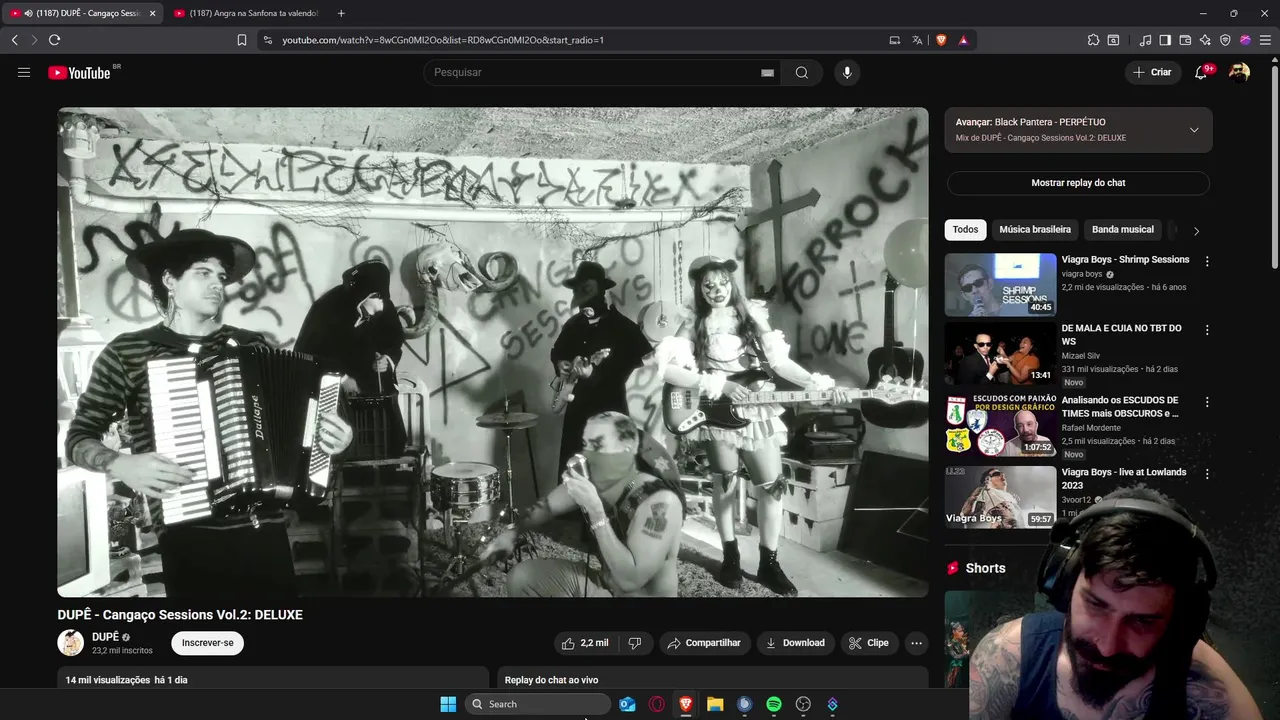This screenshot has height=720, width=1280.
Task: Open DE MALA E CUIA thumbnail
Action: 1000,353
